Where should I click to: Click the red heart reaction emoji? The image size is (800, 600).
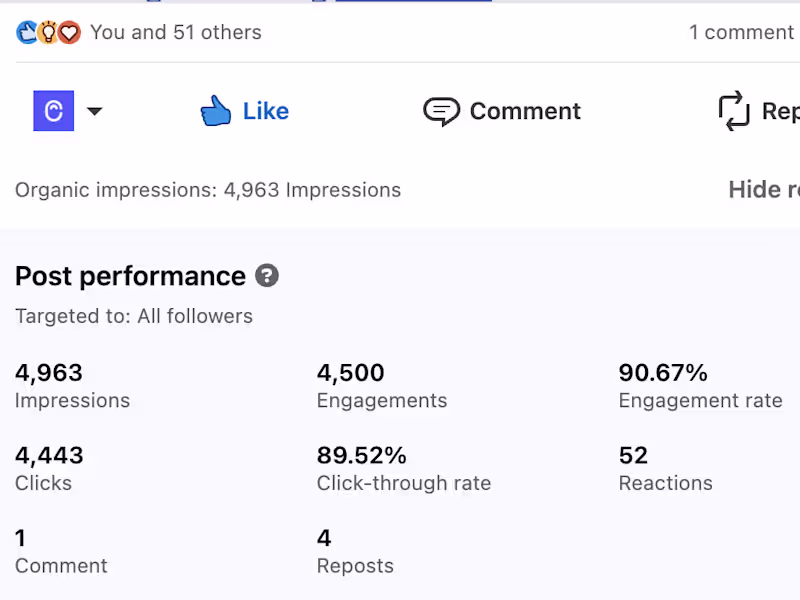coord(68,33)
